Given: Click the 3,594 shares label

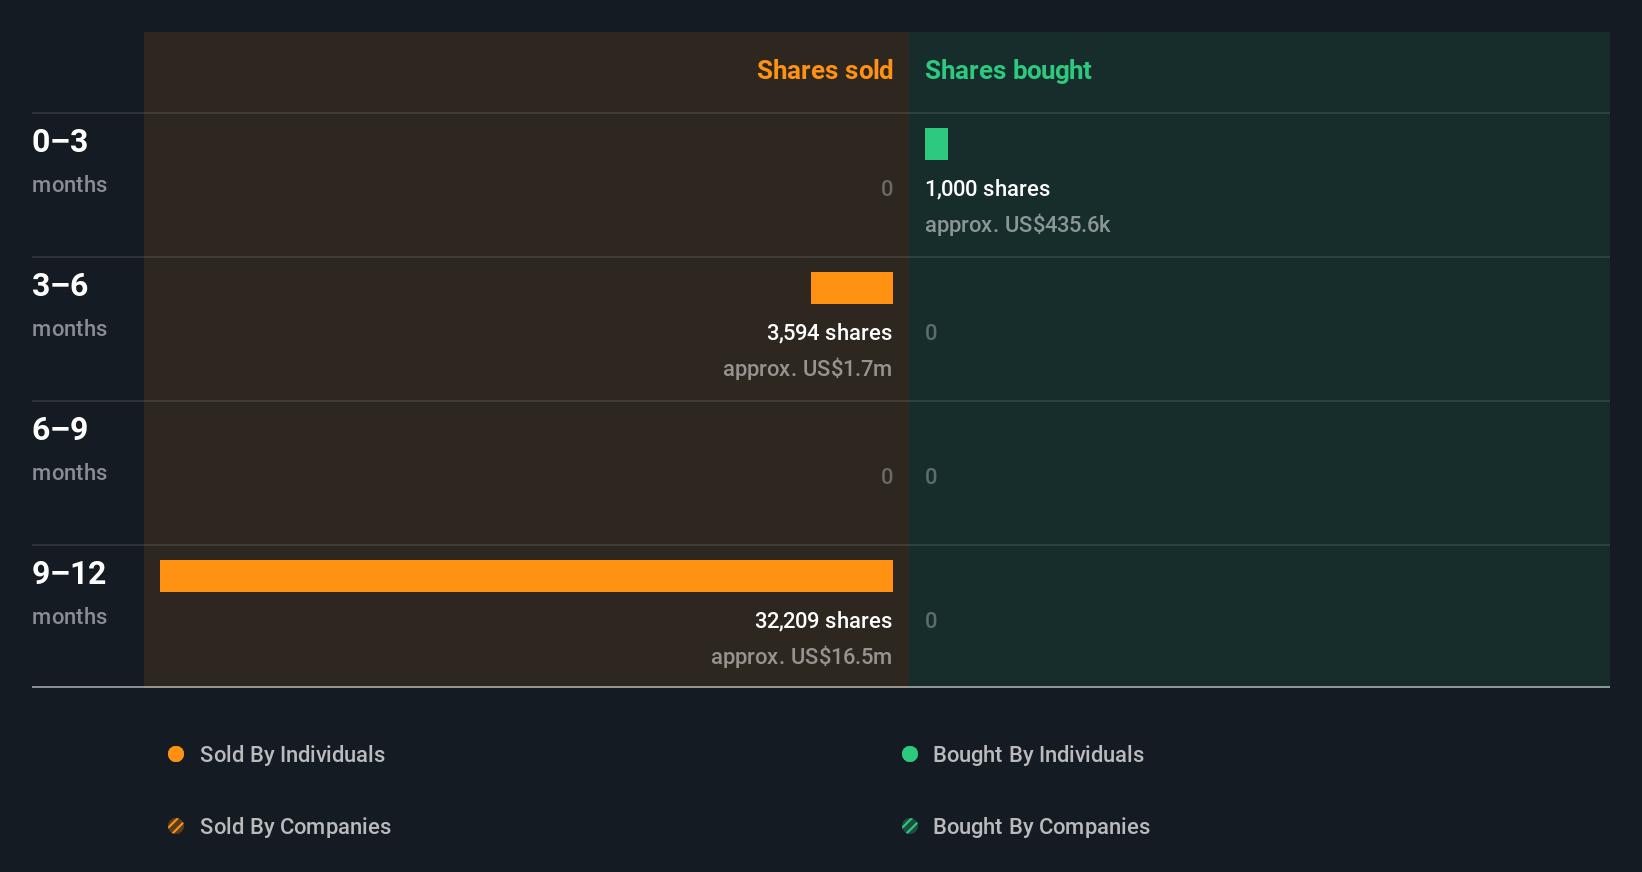Looking at the screenshot, I should 829,333.
